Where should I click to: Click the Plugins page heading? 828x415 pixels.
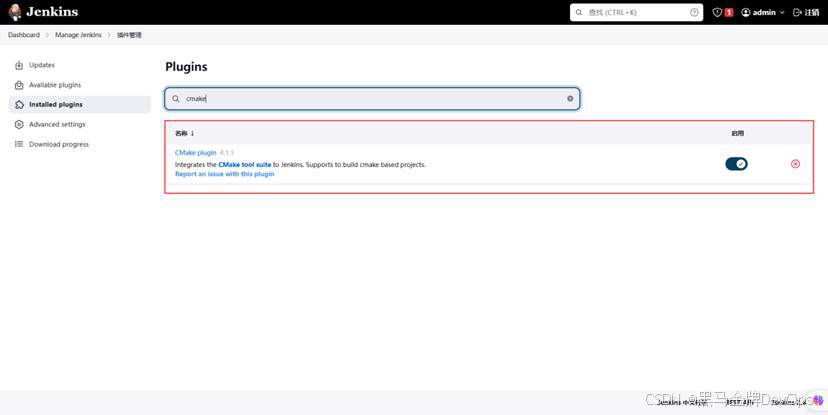click(x=186, y=67)
